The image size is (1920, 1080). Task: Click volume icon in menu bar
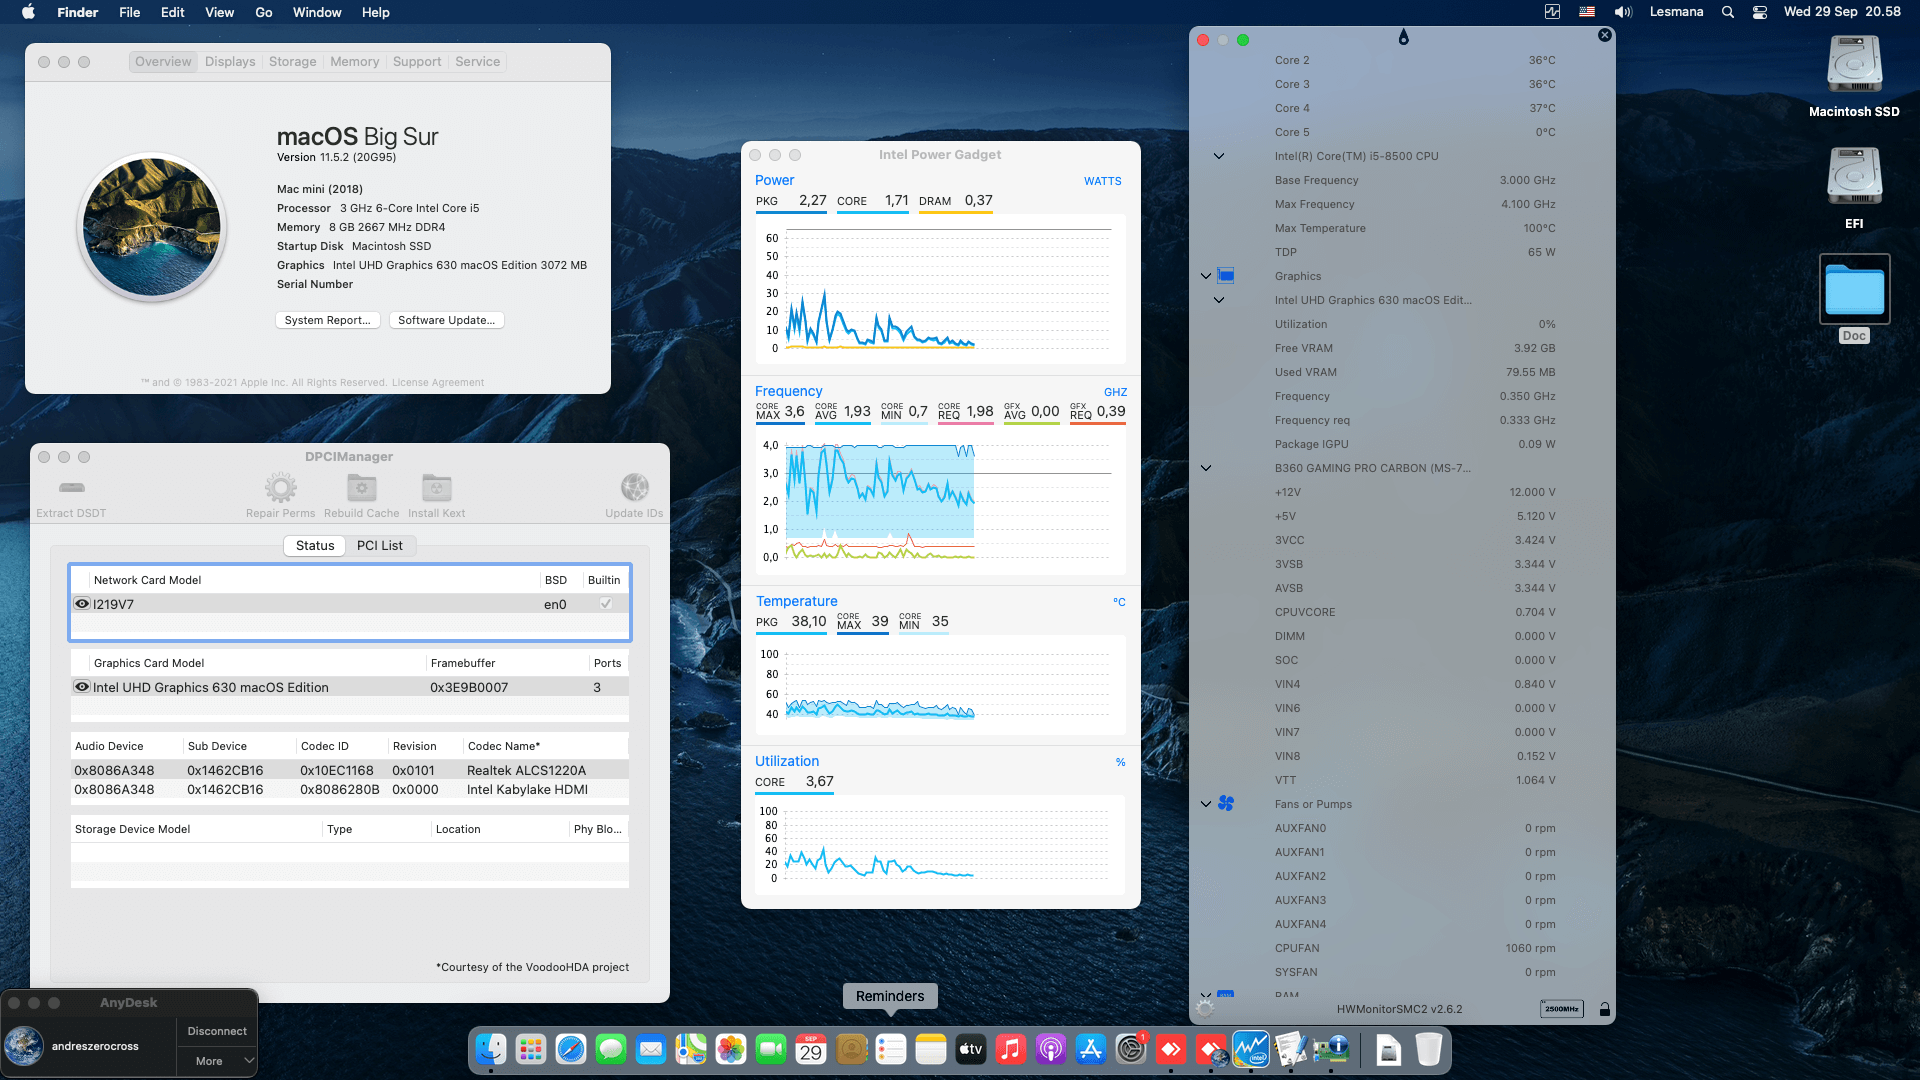(1623, 12)
